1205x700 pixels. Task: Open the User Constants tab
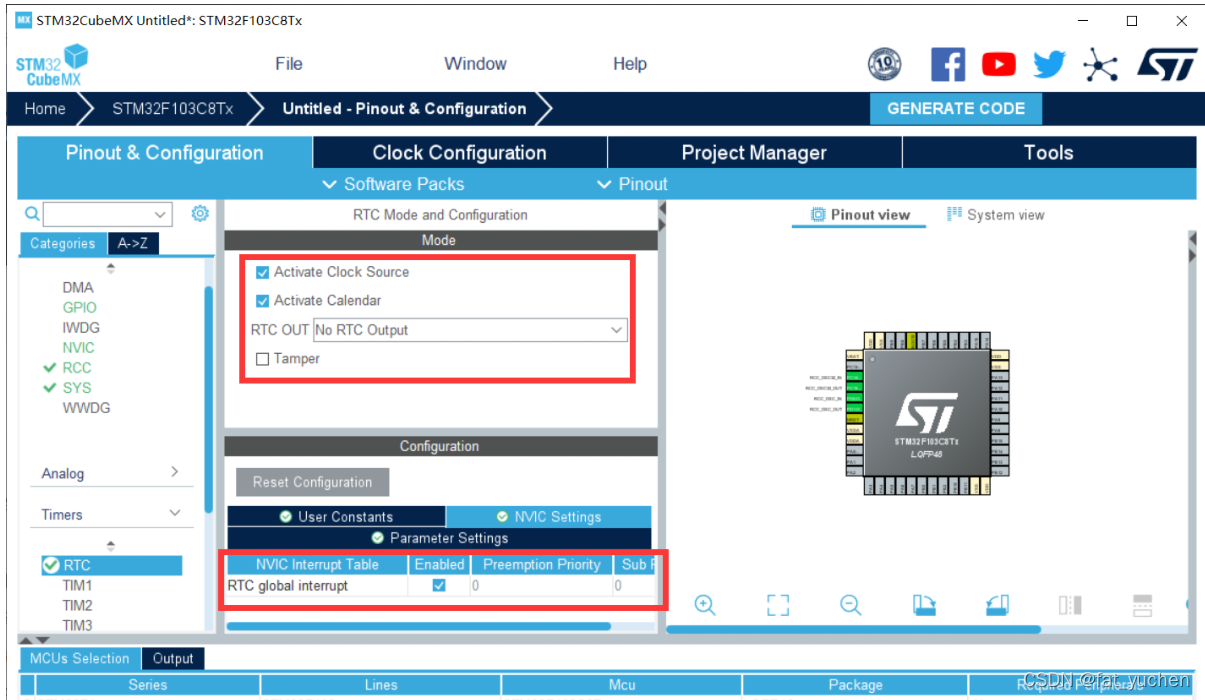pos(336,517)
